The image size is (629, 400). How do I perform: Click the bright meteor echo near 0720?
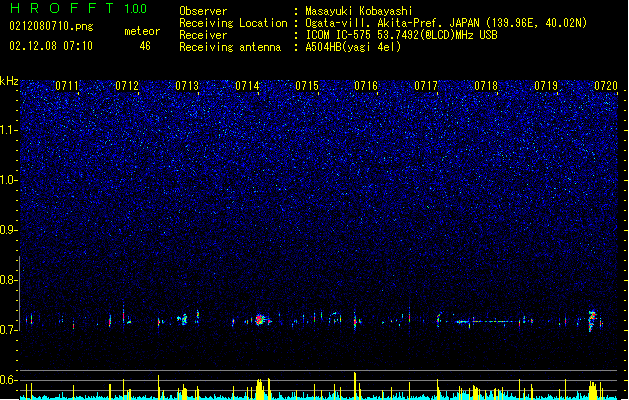(592, 321)
